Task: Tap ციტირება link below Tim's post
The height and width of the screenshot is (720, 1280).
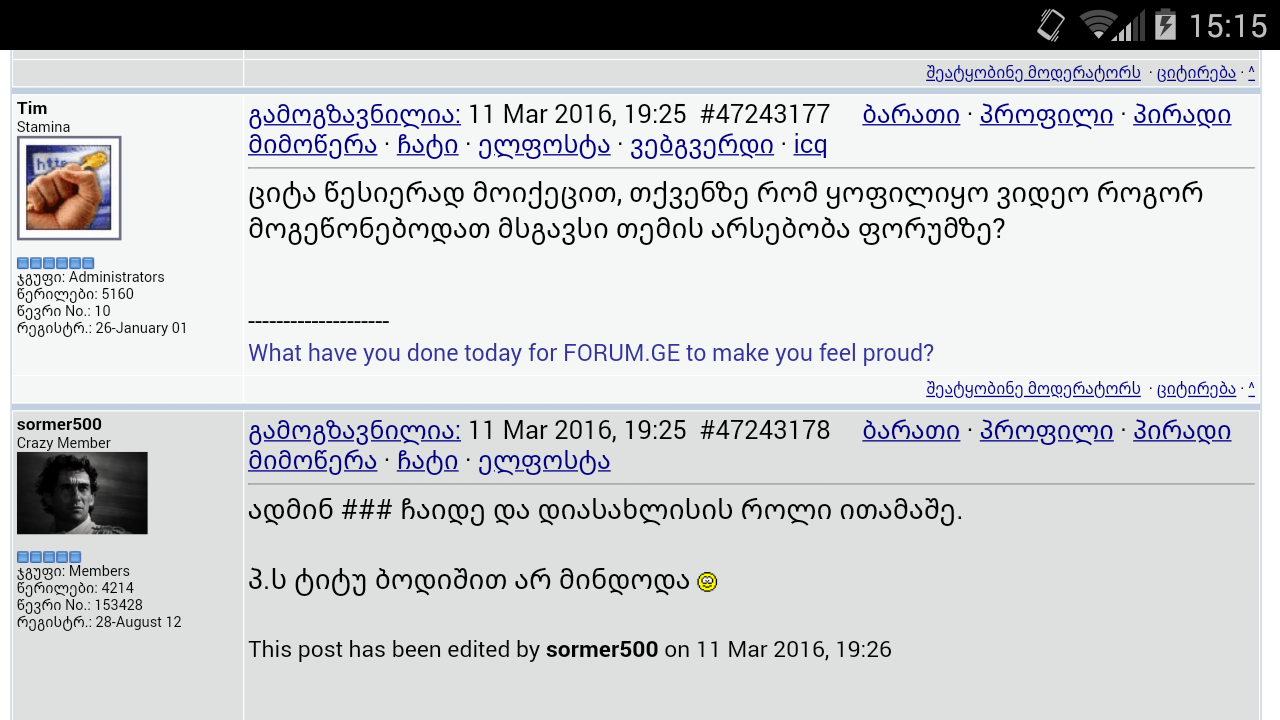Action: [1196, 389]
